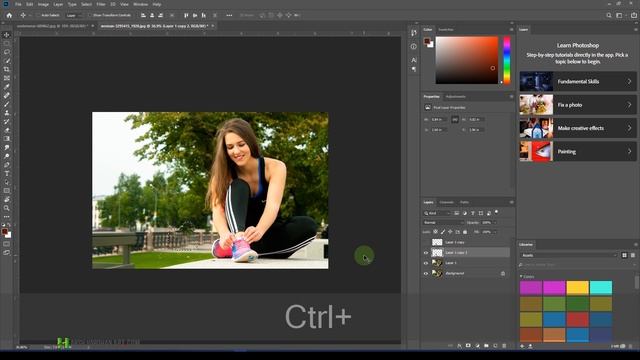This screenshot has height=360, width=640.
Task: Toggle lock transparent pixels icon
Action: 436,232
